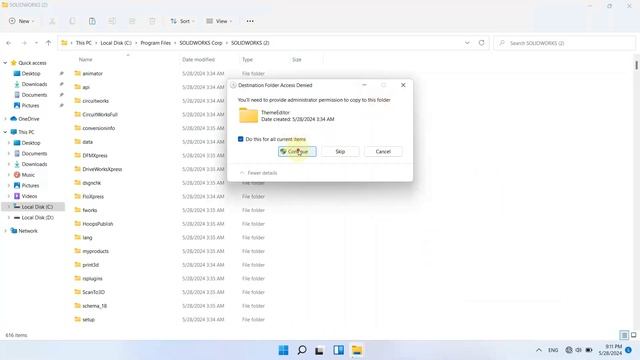The height and width of the screenshot is (360, 640).
Task: Click Local Disk (C:) in breadcrumb
Action: point(116,43)
